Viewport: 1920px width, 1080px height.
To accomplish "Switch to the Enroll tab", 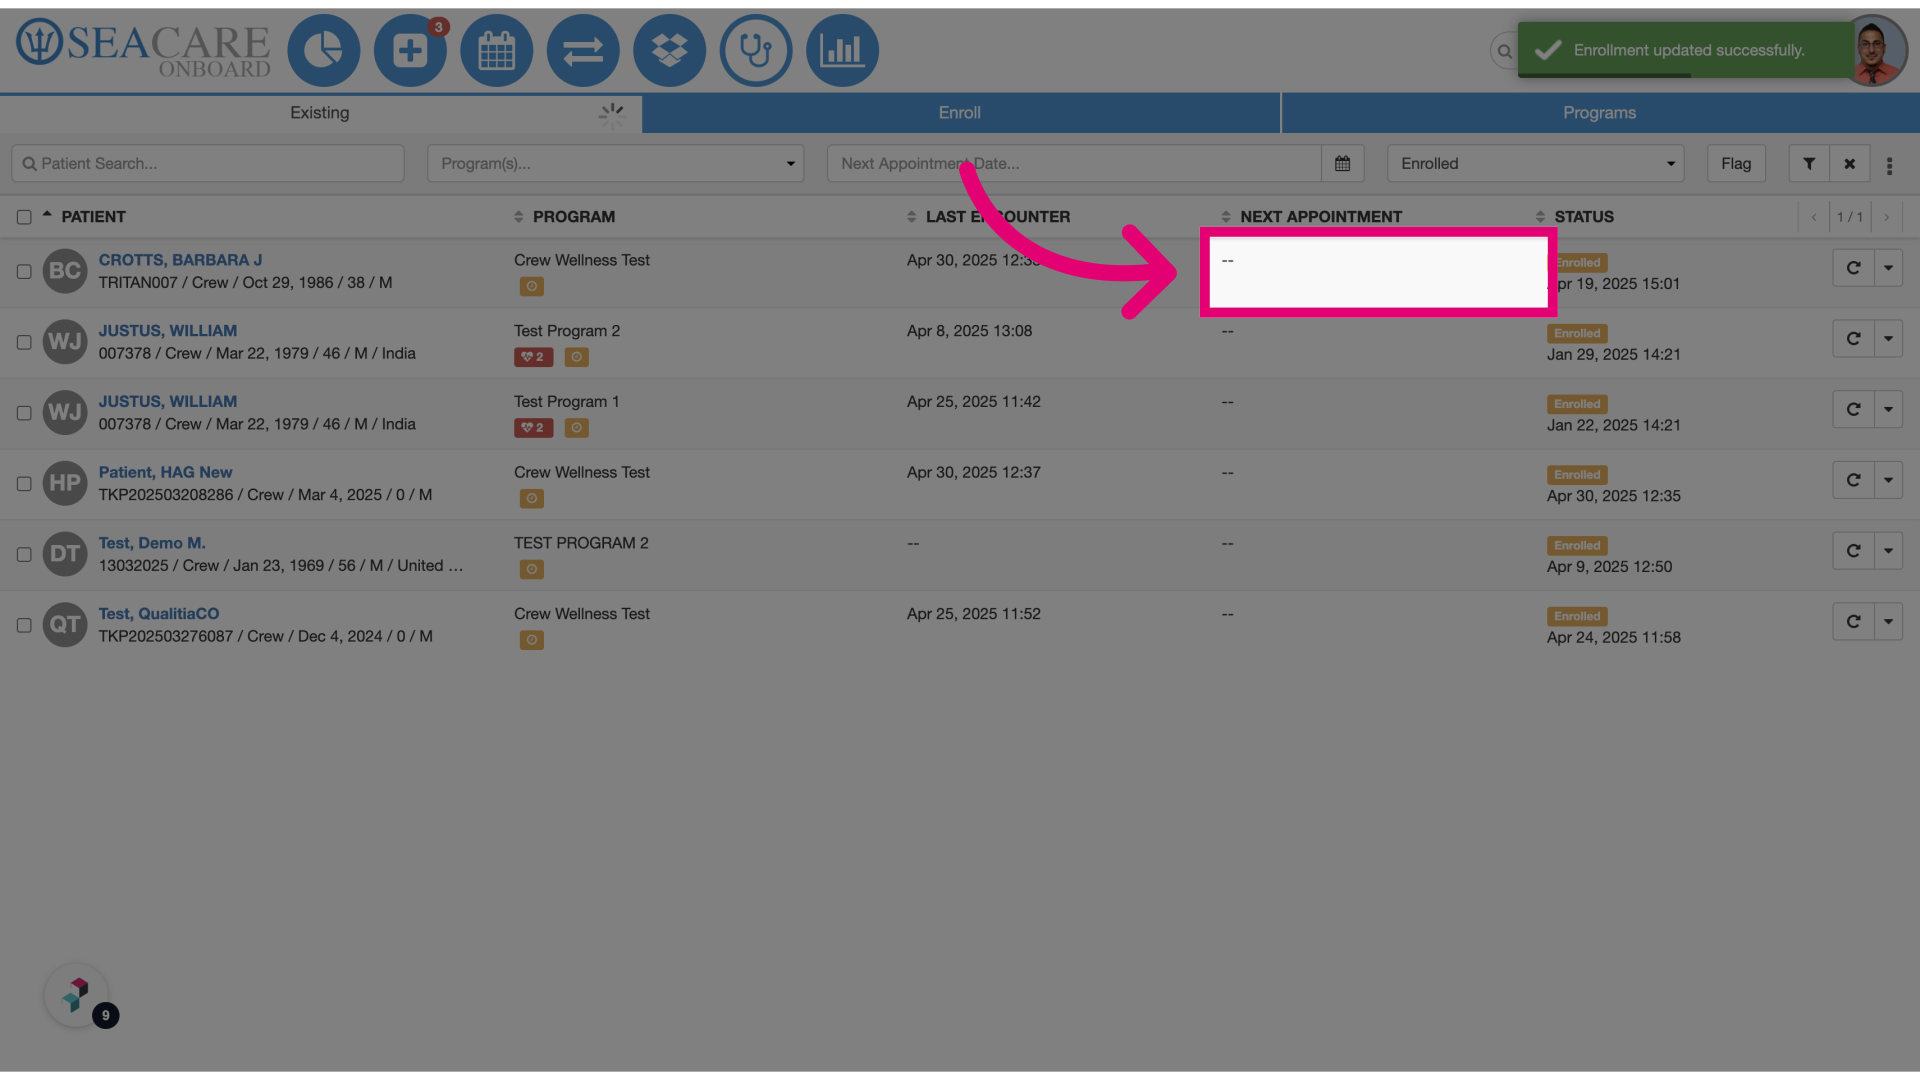I will pyautogui.click(x=960, y=113).
